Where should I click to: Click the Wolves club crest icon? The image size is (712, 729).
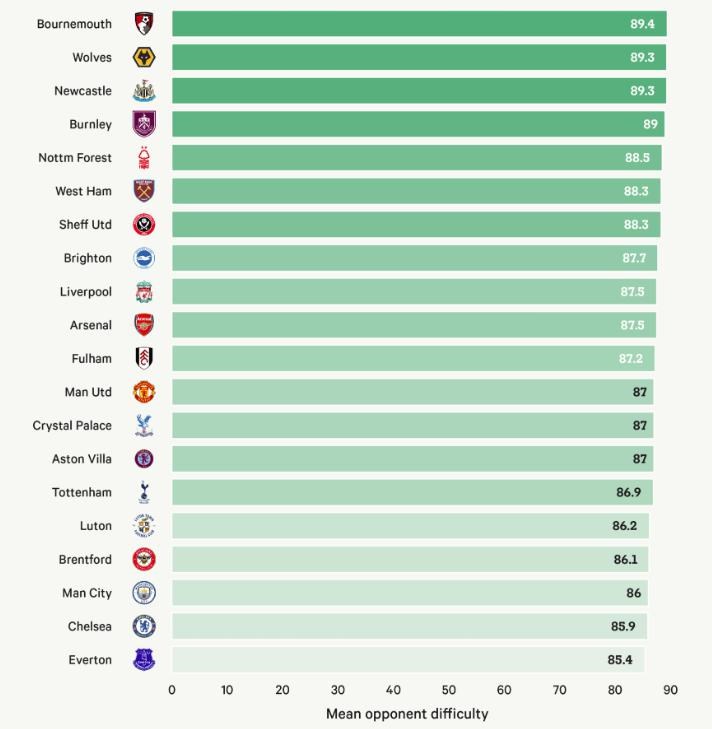tap(144, 57)
